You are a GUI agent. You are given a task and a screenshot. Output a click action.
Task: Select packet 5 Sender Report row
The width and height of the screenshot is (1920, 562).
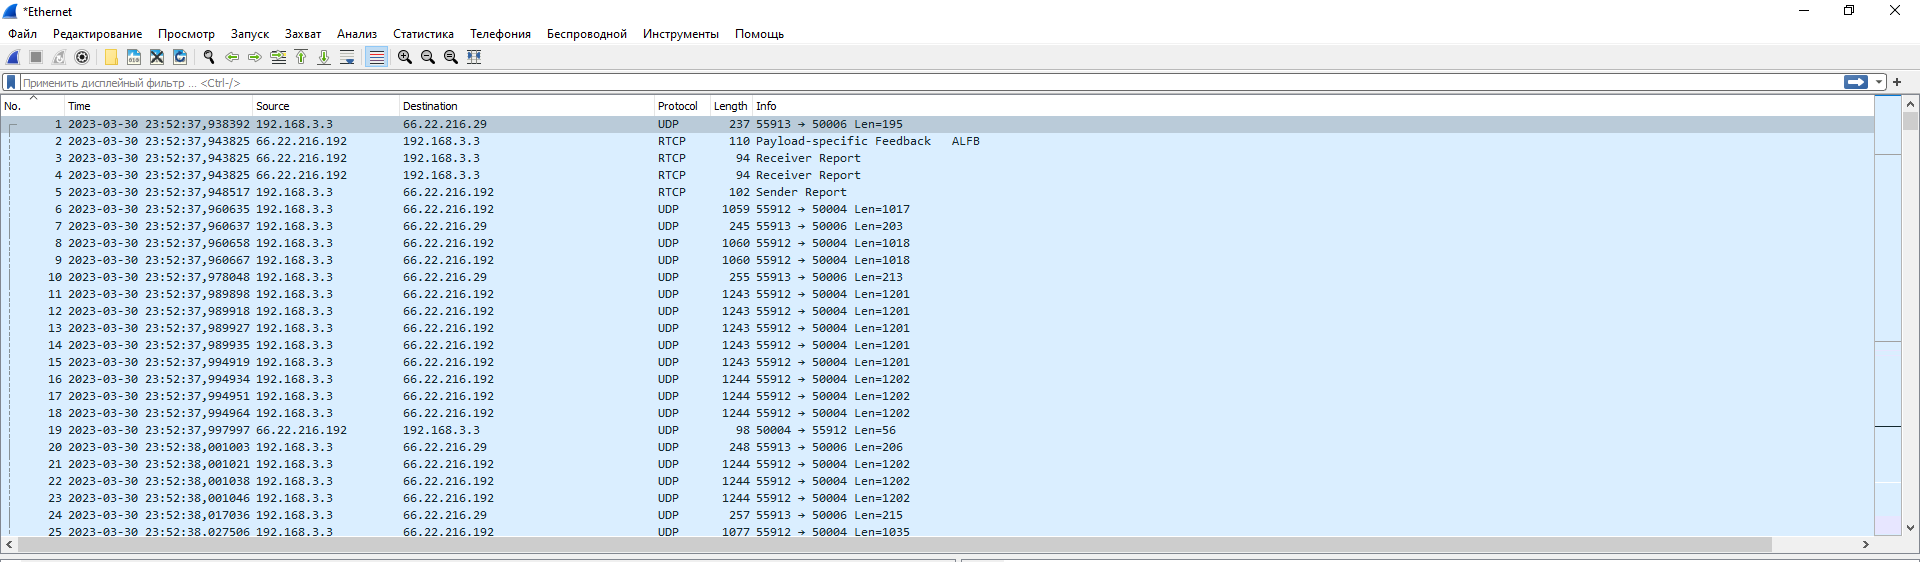pos(937,192)
